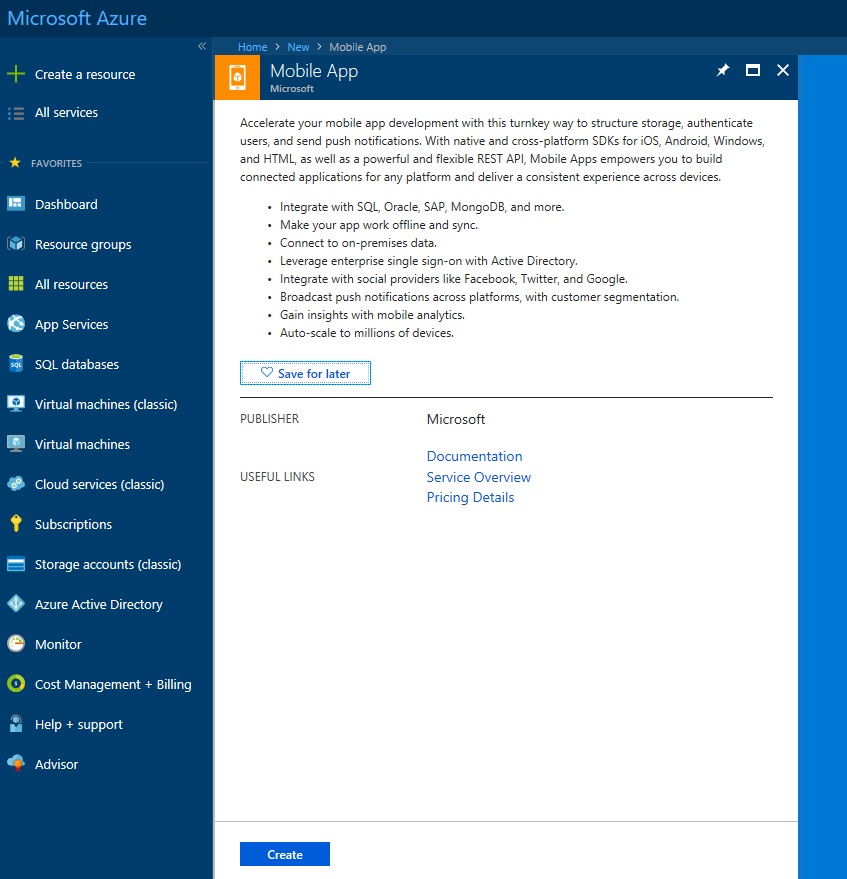Click the orange Mobile App icon

pos(238,77)
